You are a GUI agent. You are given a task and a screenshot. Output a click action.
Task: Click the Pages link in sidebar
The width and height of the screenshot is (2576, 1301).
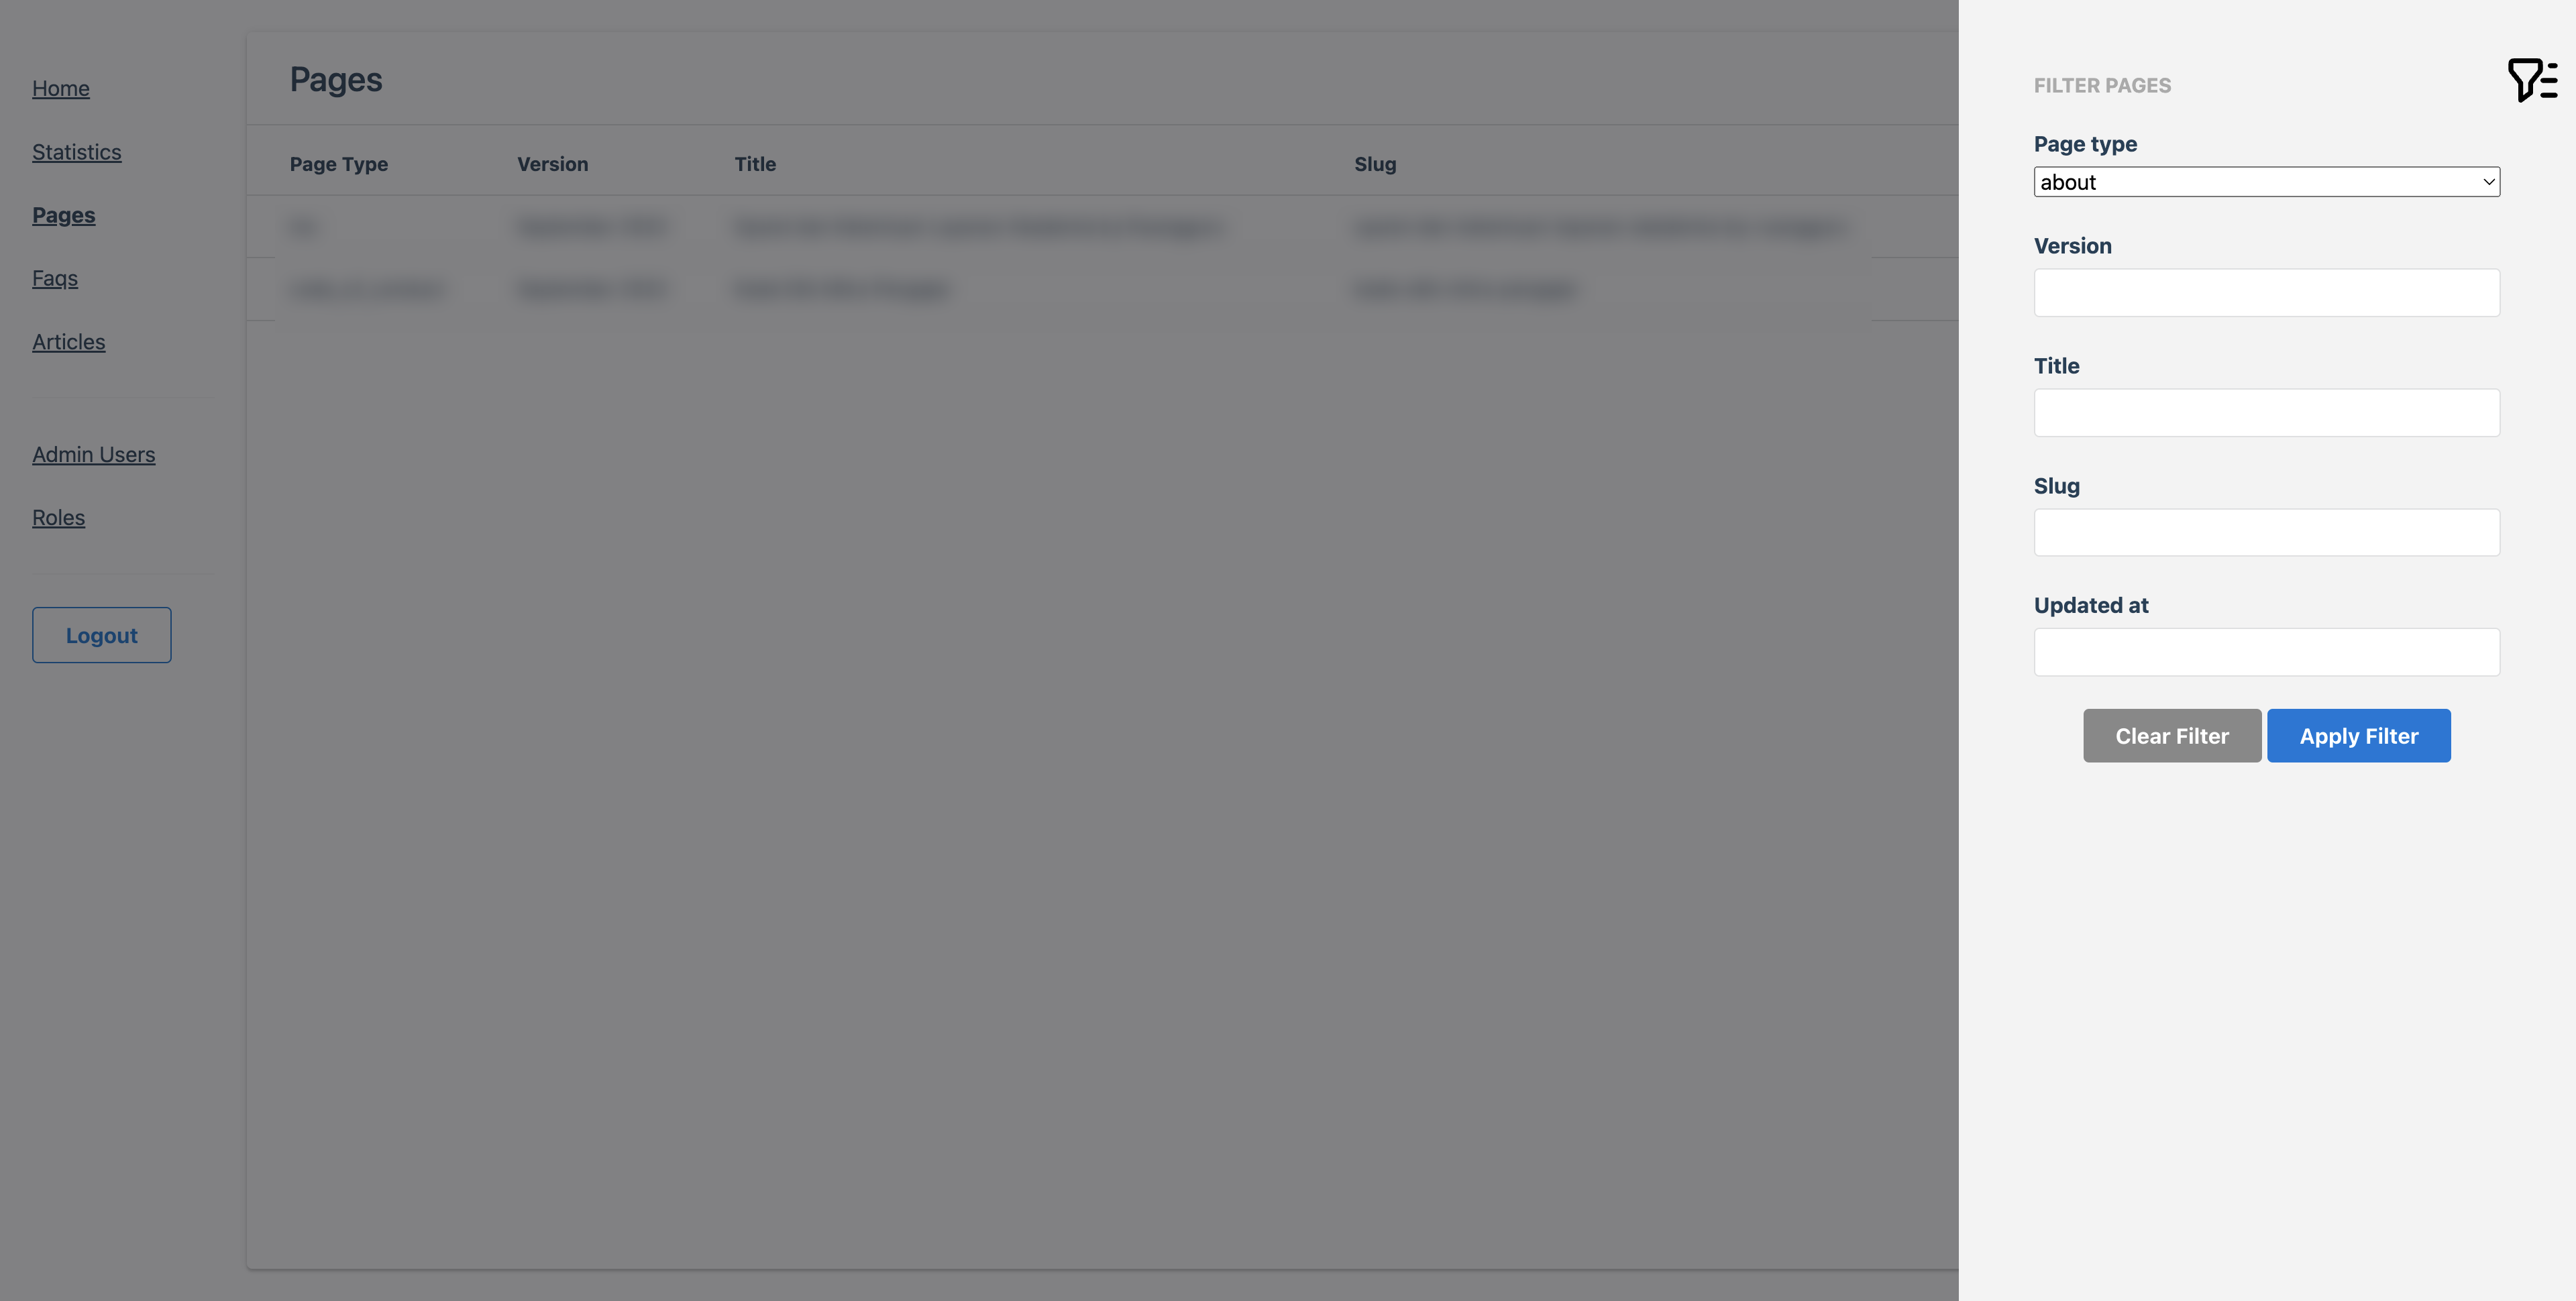coord(63,214)
